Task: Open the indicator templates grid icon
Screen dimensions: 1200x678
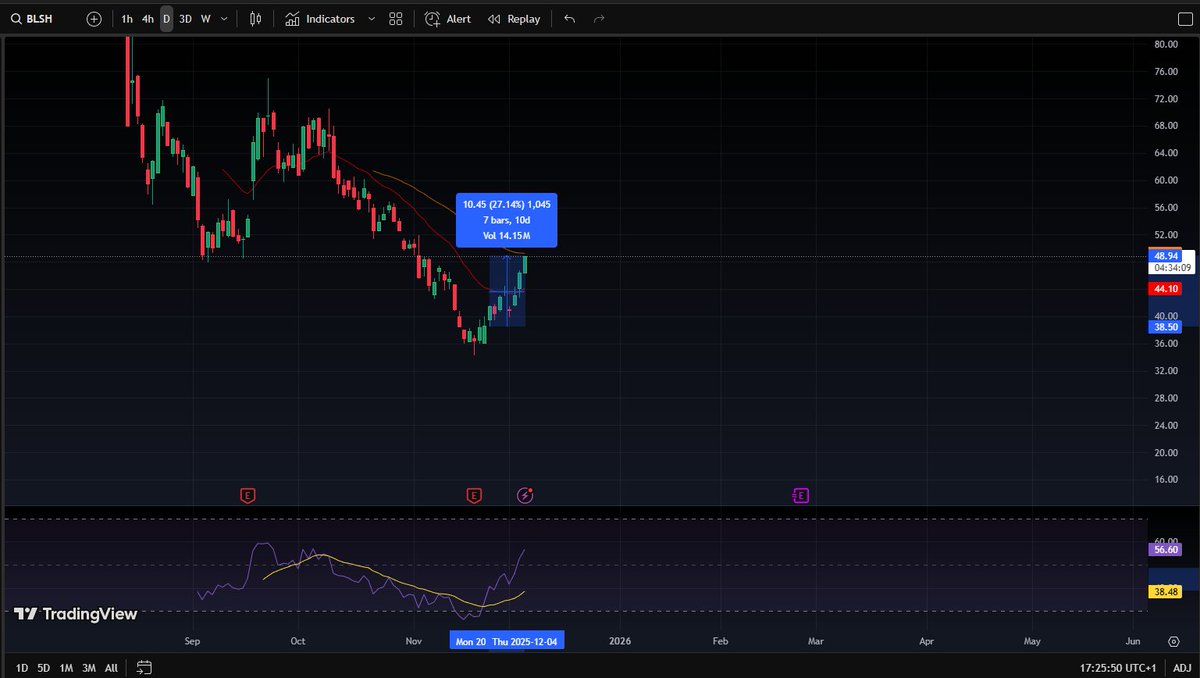Action: (396, 19)
